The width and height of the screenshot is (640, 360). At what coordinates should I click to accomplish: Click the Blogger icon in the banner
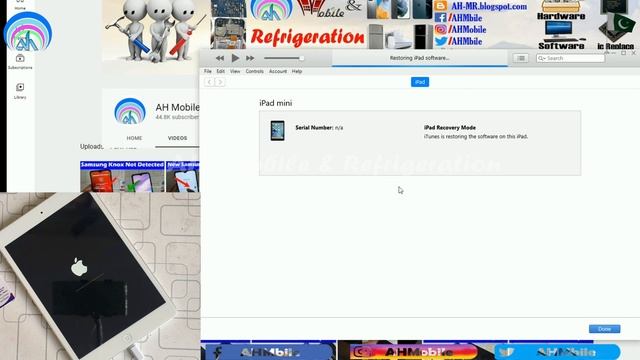tap(440, 6)
